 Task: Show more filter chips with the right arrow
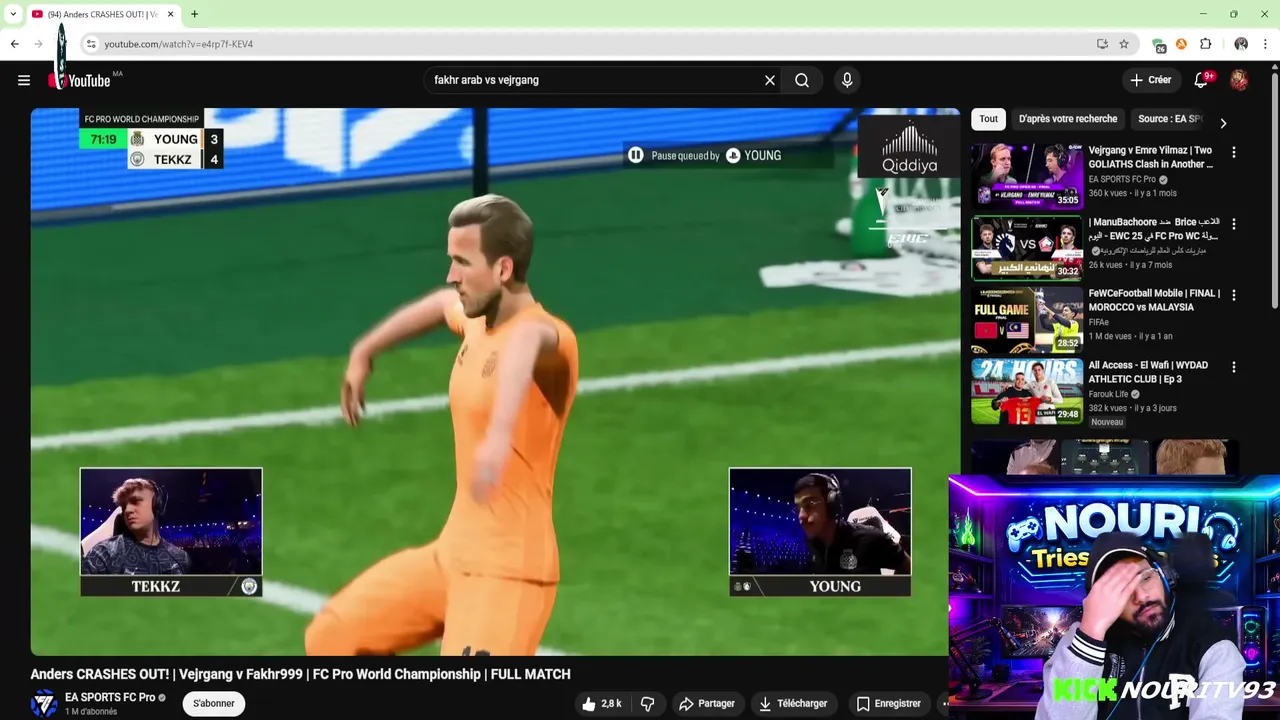click(x=1223, y=124)
